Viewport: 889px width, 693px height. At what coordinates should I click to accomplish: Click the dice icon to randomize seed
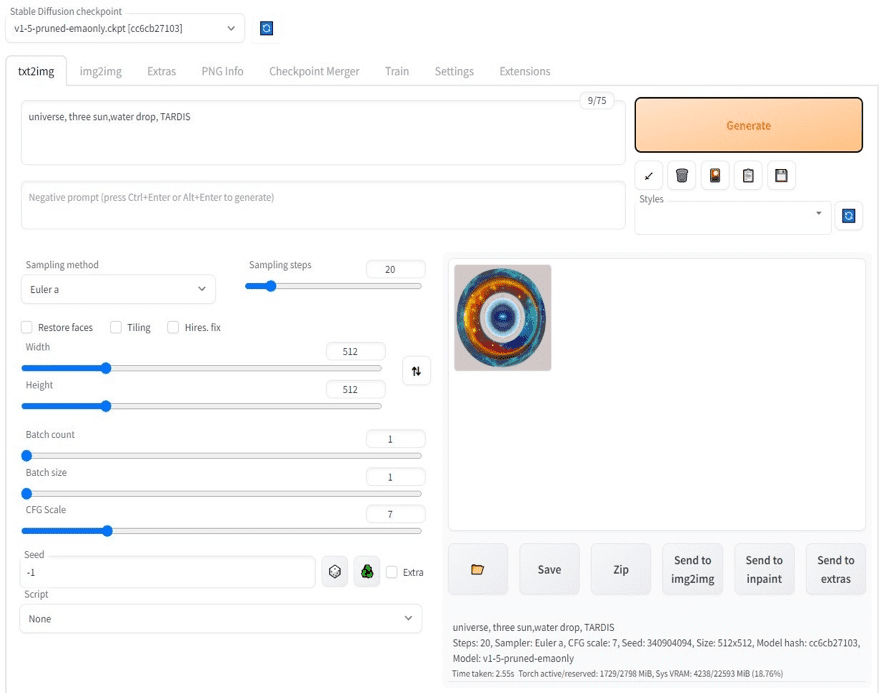point(335,571)
